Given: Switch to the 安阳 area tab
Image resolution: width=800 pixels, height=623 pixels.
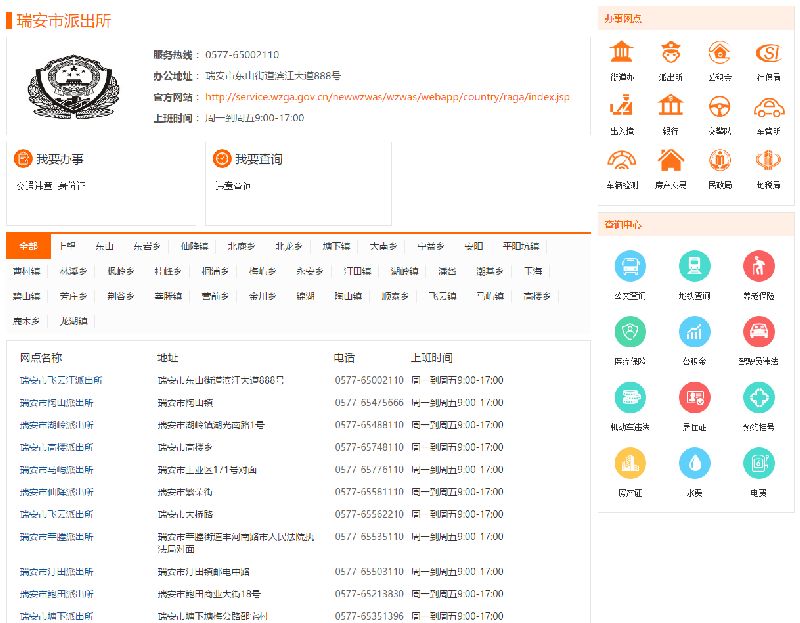Looking at the screenshot, I should [x=474, y=246].
